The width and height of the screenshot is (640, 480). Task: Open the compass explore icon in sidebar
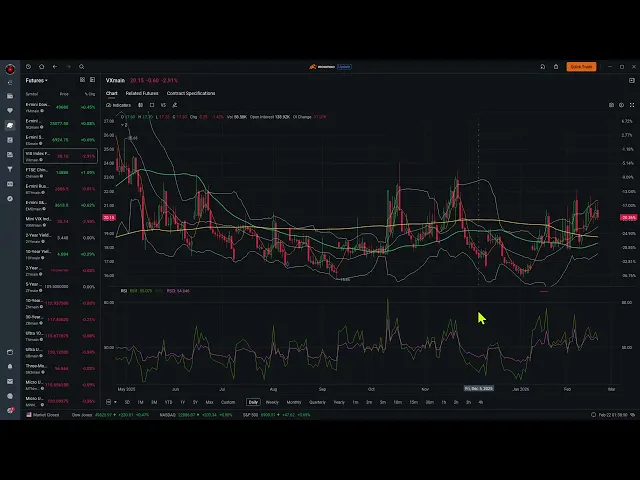(10, 199)
